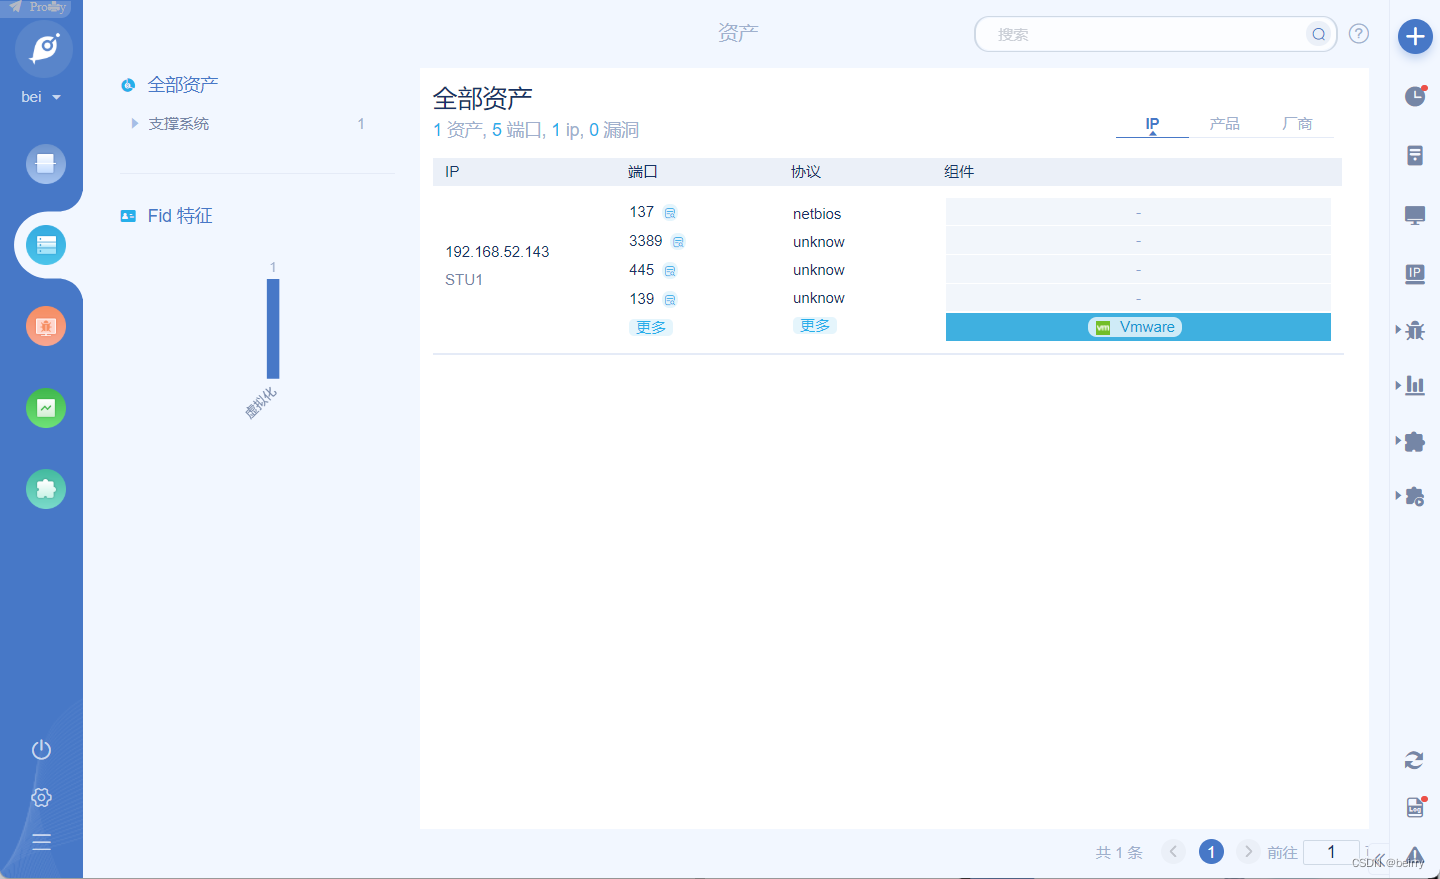Expand the bug vulnerabilities icon on right bar

pos(1414,330)
